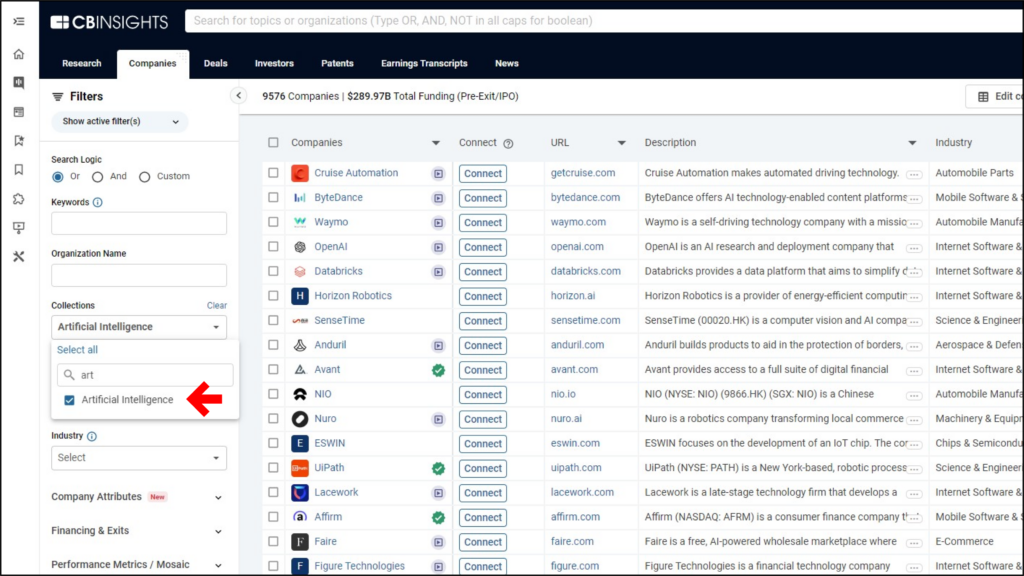
Task: Switch to the News tab
Action: [x=507, y=63]
